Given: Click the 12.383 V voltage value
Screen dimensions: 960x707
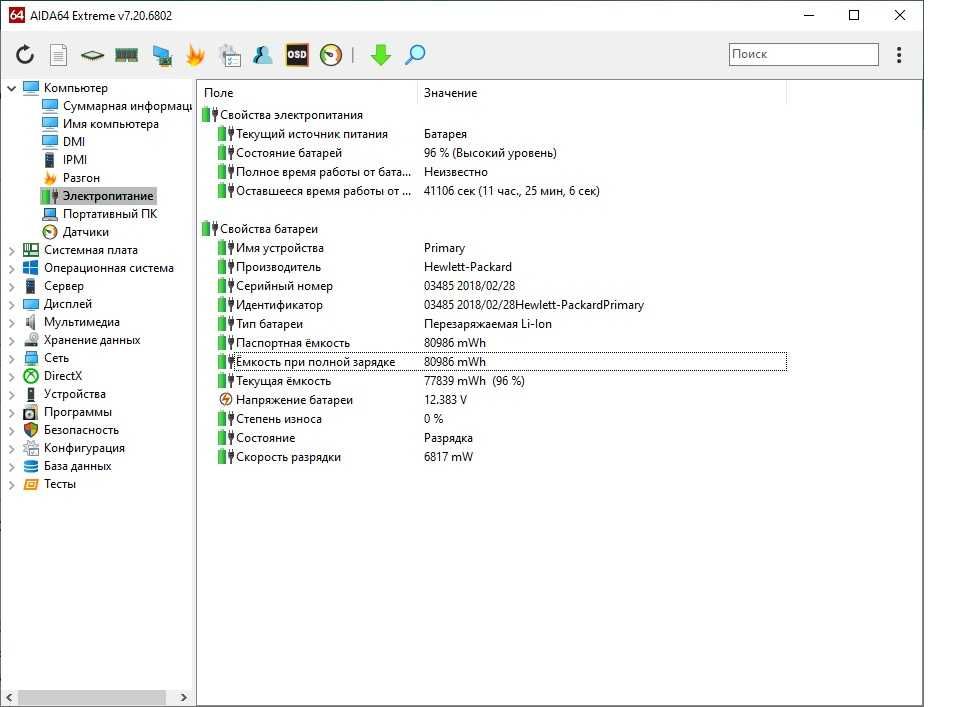Looking at the screenshot, I should point(445,400).
